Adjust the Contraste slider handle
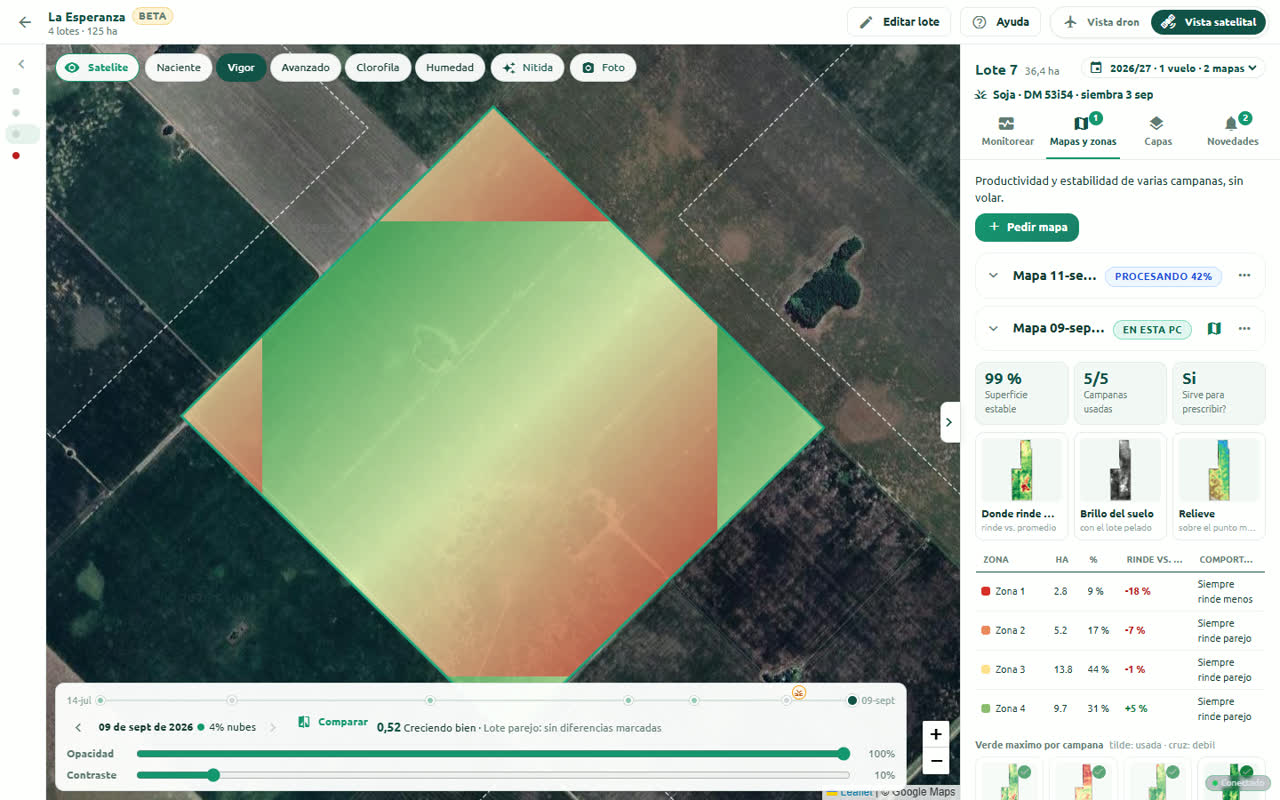1280x800 pixels. [x=213, y=775]
